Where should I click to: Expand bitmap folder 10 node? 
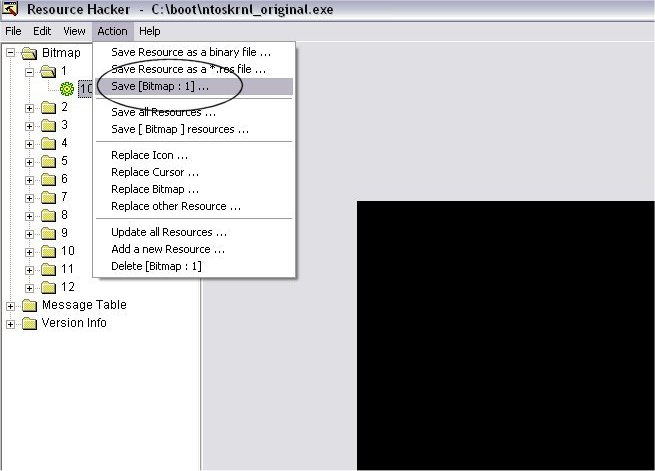tap(29, 252)
